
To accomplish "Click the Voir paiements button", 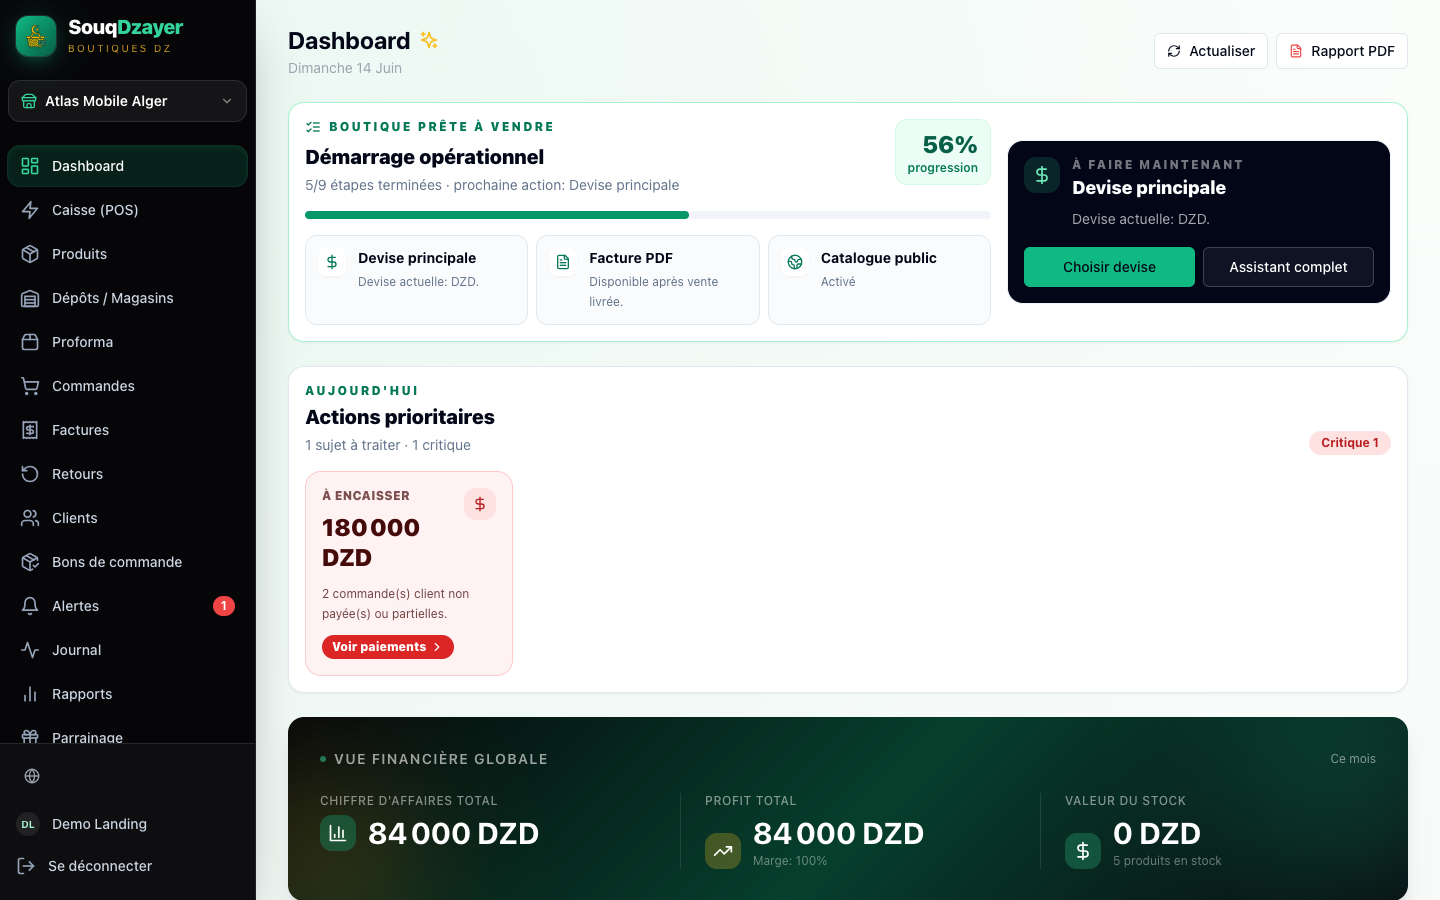I will point(388,647).
